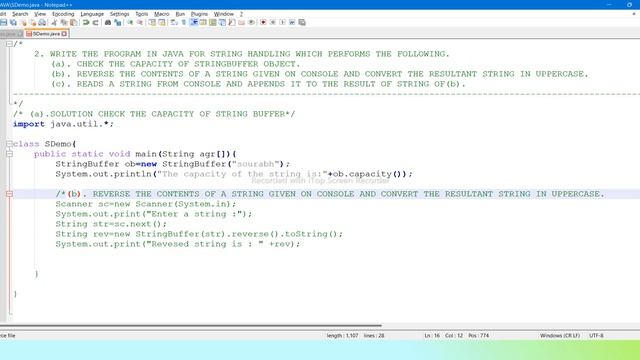Screen dimensions: 640x360
Task: Toggle file monitoring eye icon
Action: (x=251, y=22)
